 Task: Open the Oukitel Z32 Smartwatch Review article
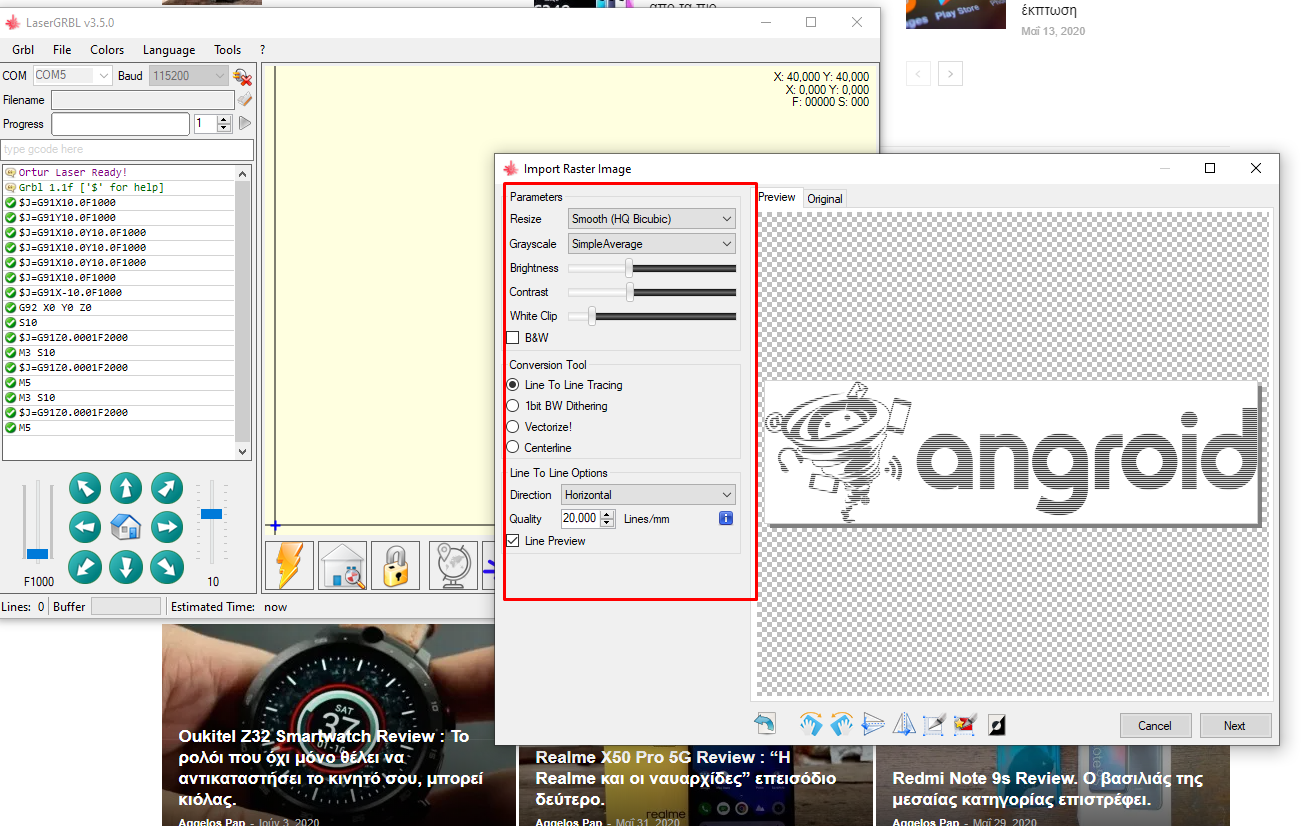click(x=332, y=768)
